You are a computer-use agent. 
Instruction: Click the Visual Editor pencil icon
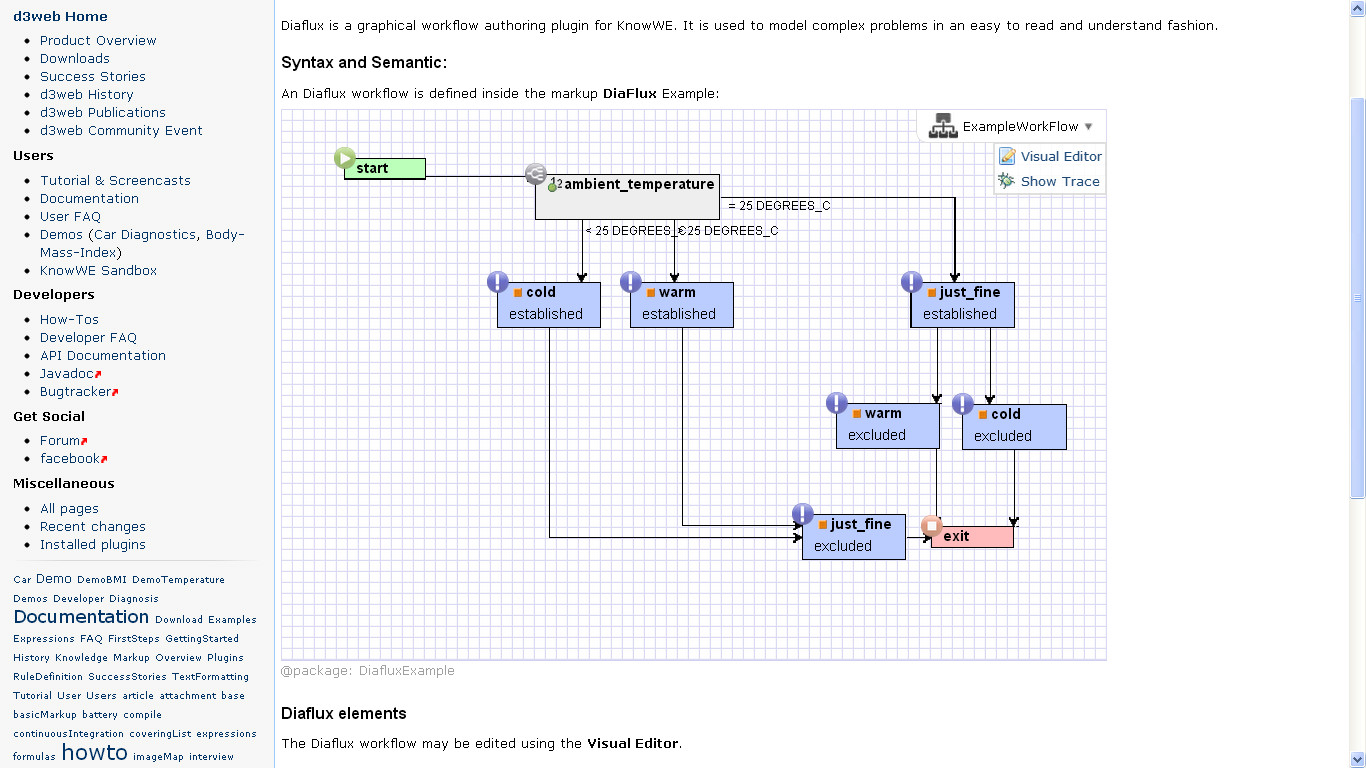click(x=1007, y=156)
